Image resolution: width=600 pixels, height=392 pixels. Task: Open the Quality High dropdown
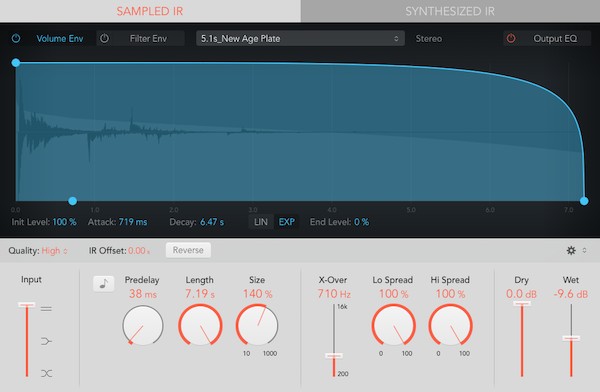coord(55,251)
